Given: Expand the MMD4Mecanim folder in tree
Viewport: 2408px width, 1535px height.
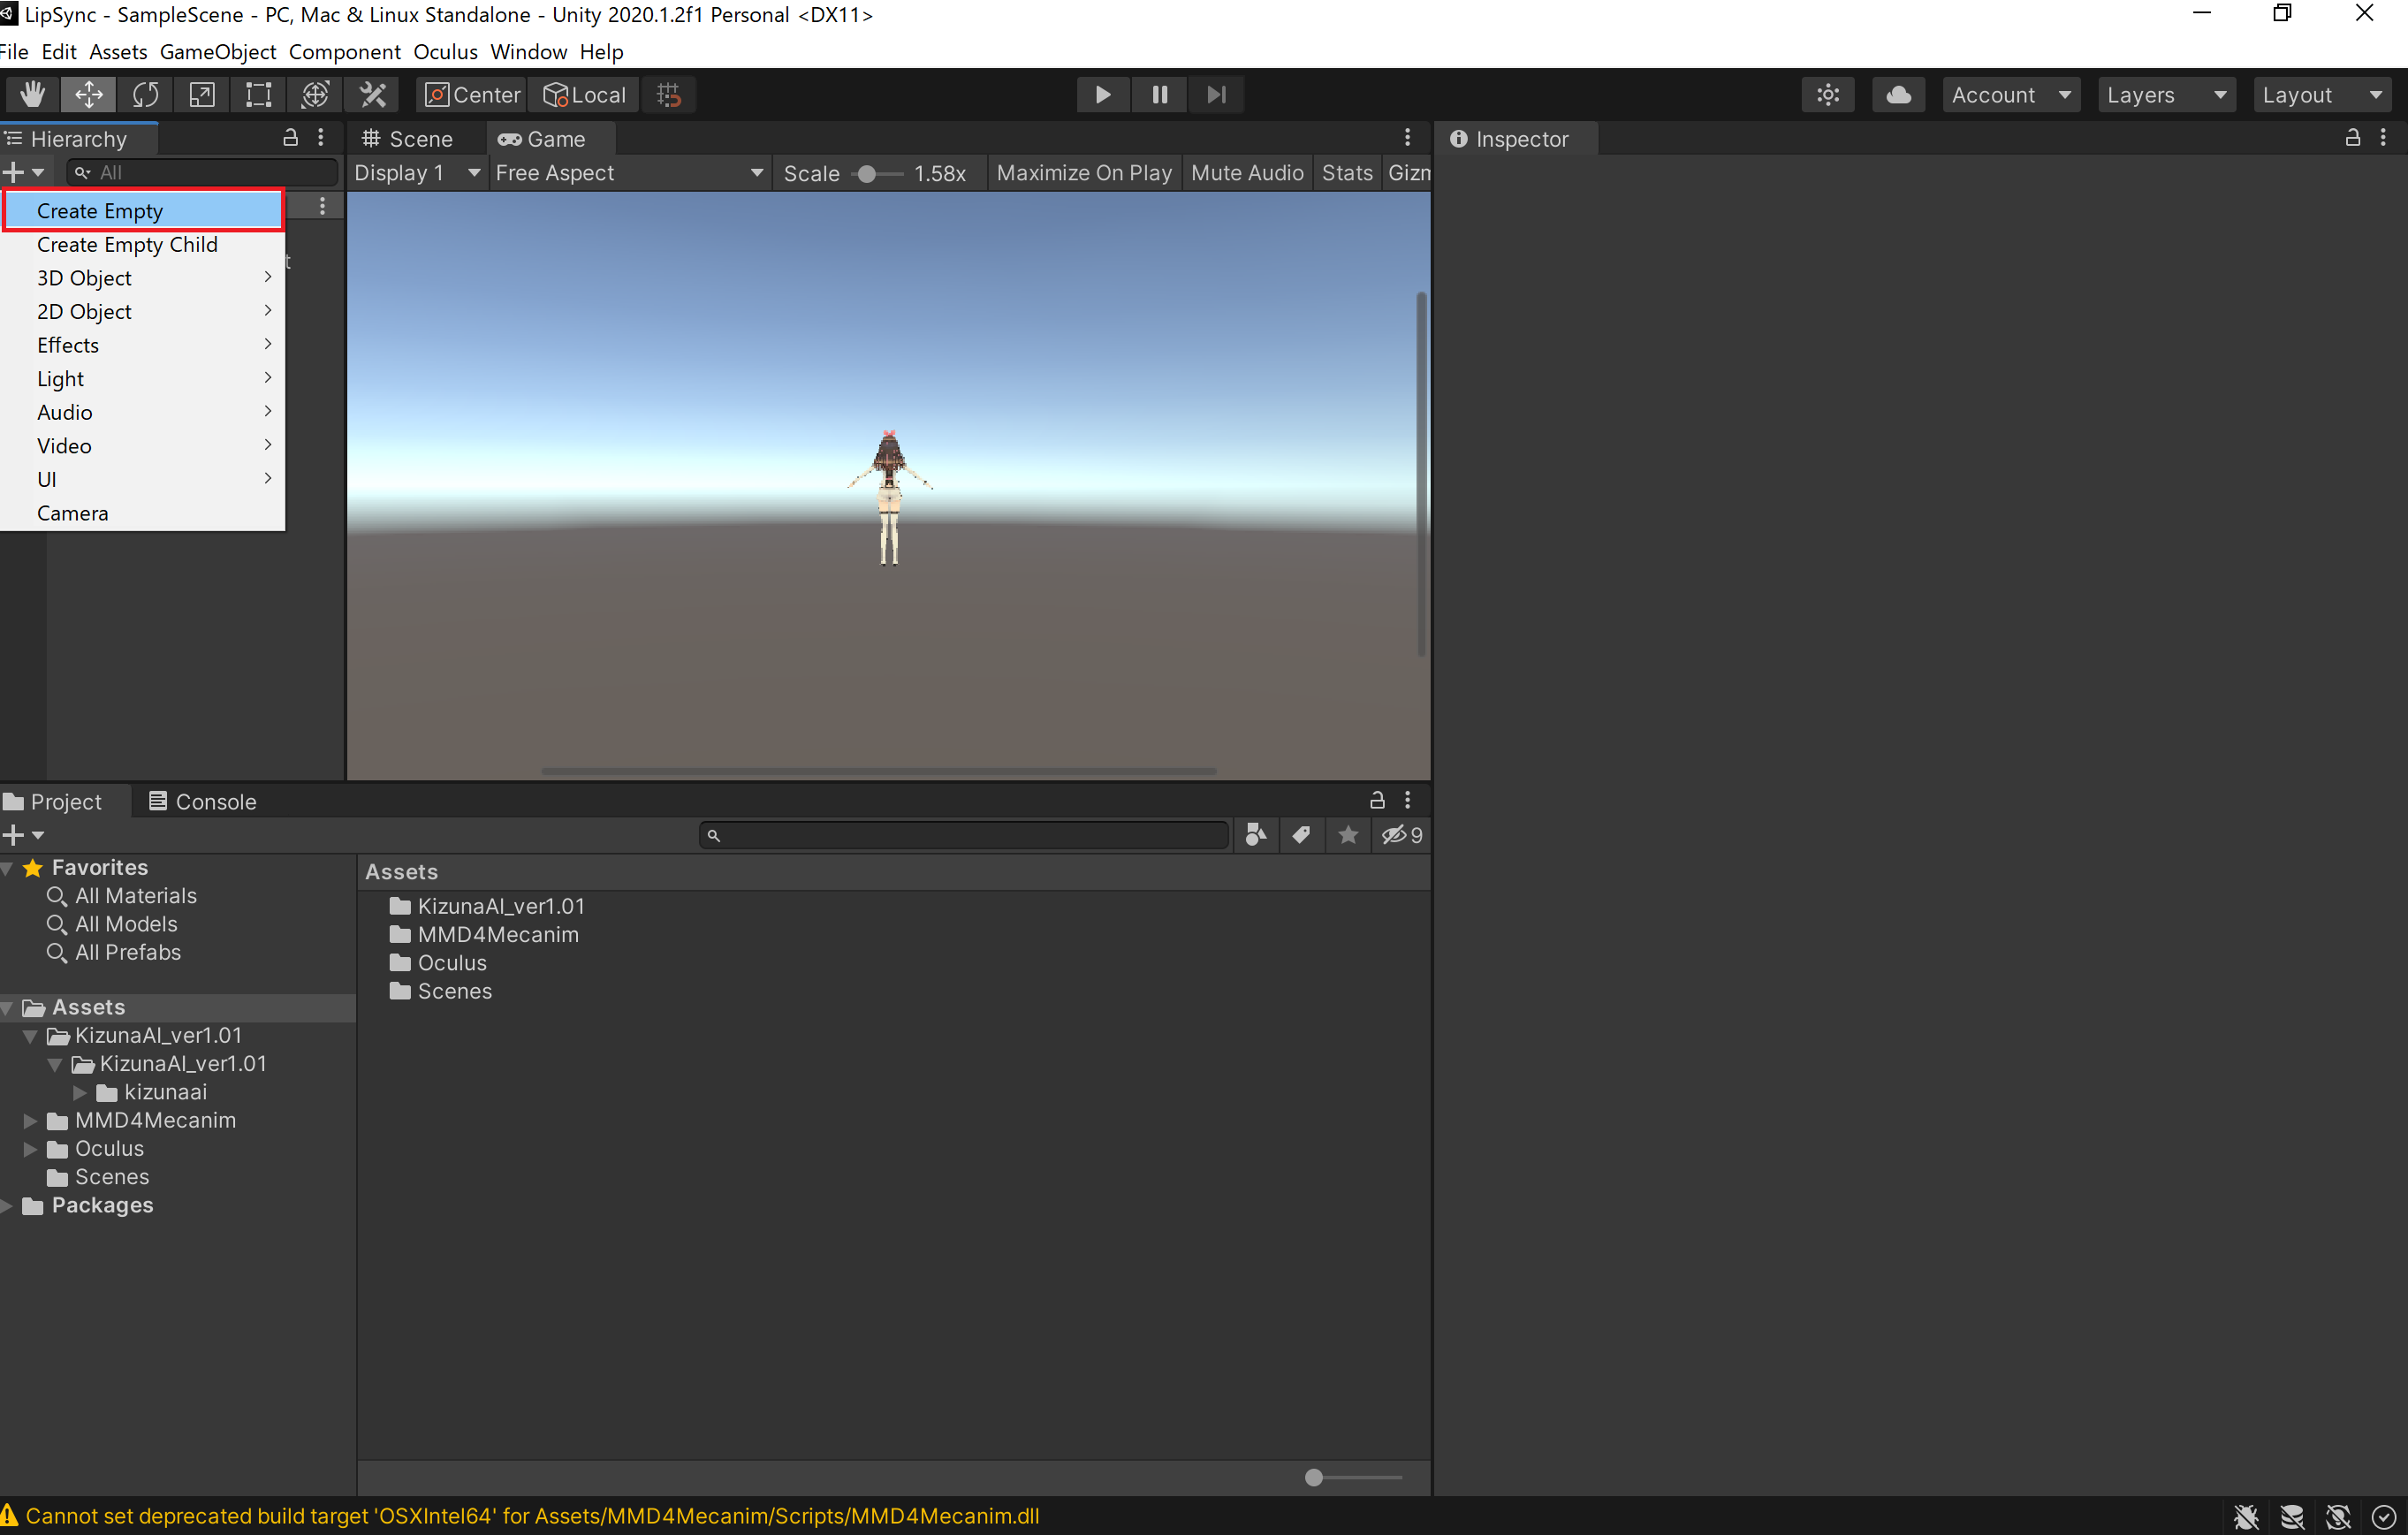Looking at the screenshot, I should (30, 1120).
